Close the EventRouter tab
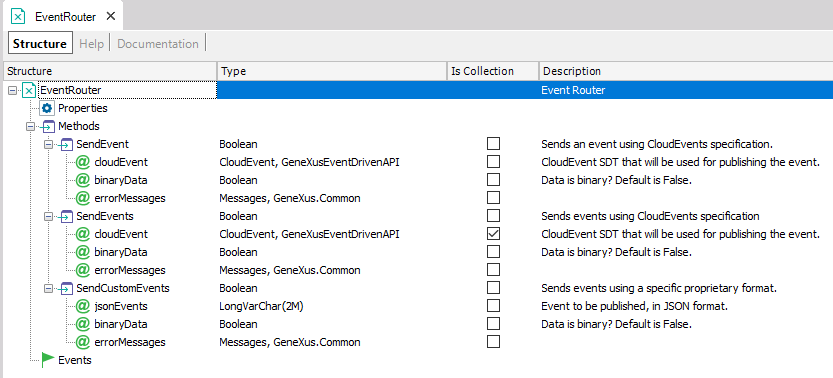 coord(110,16)
